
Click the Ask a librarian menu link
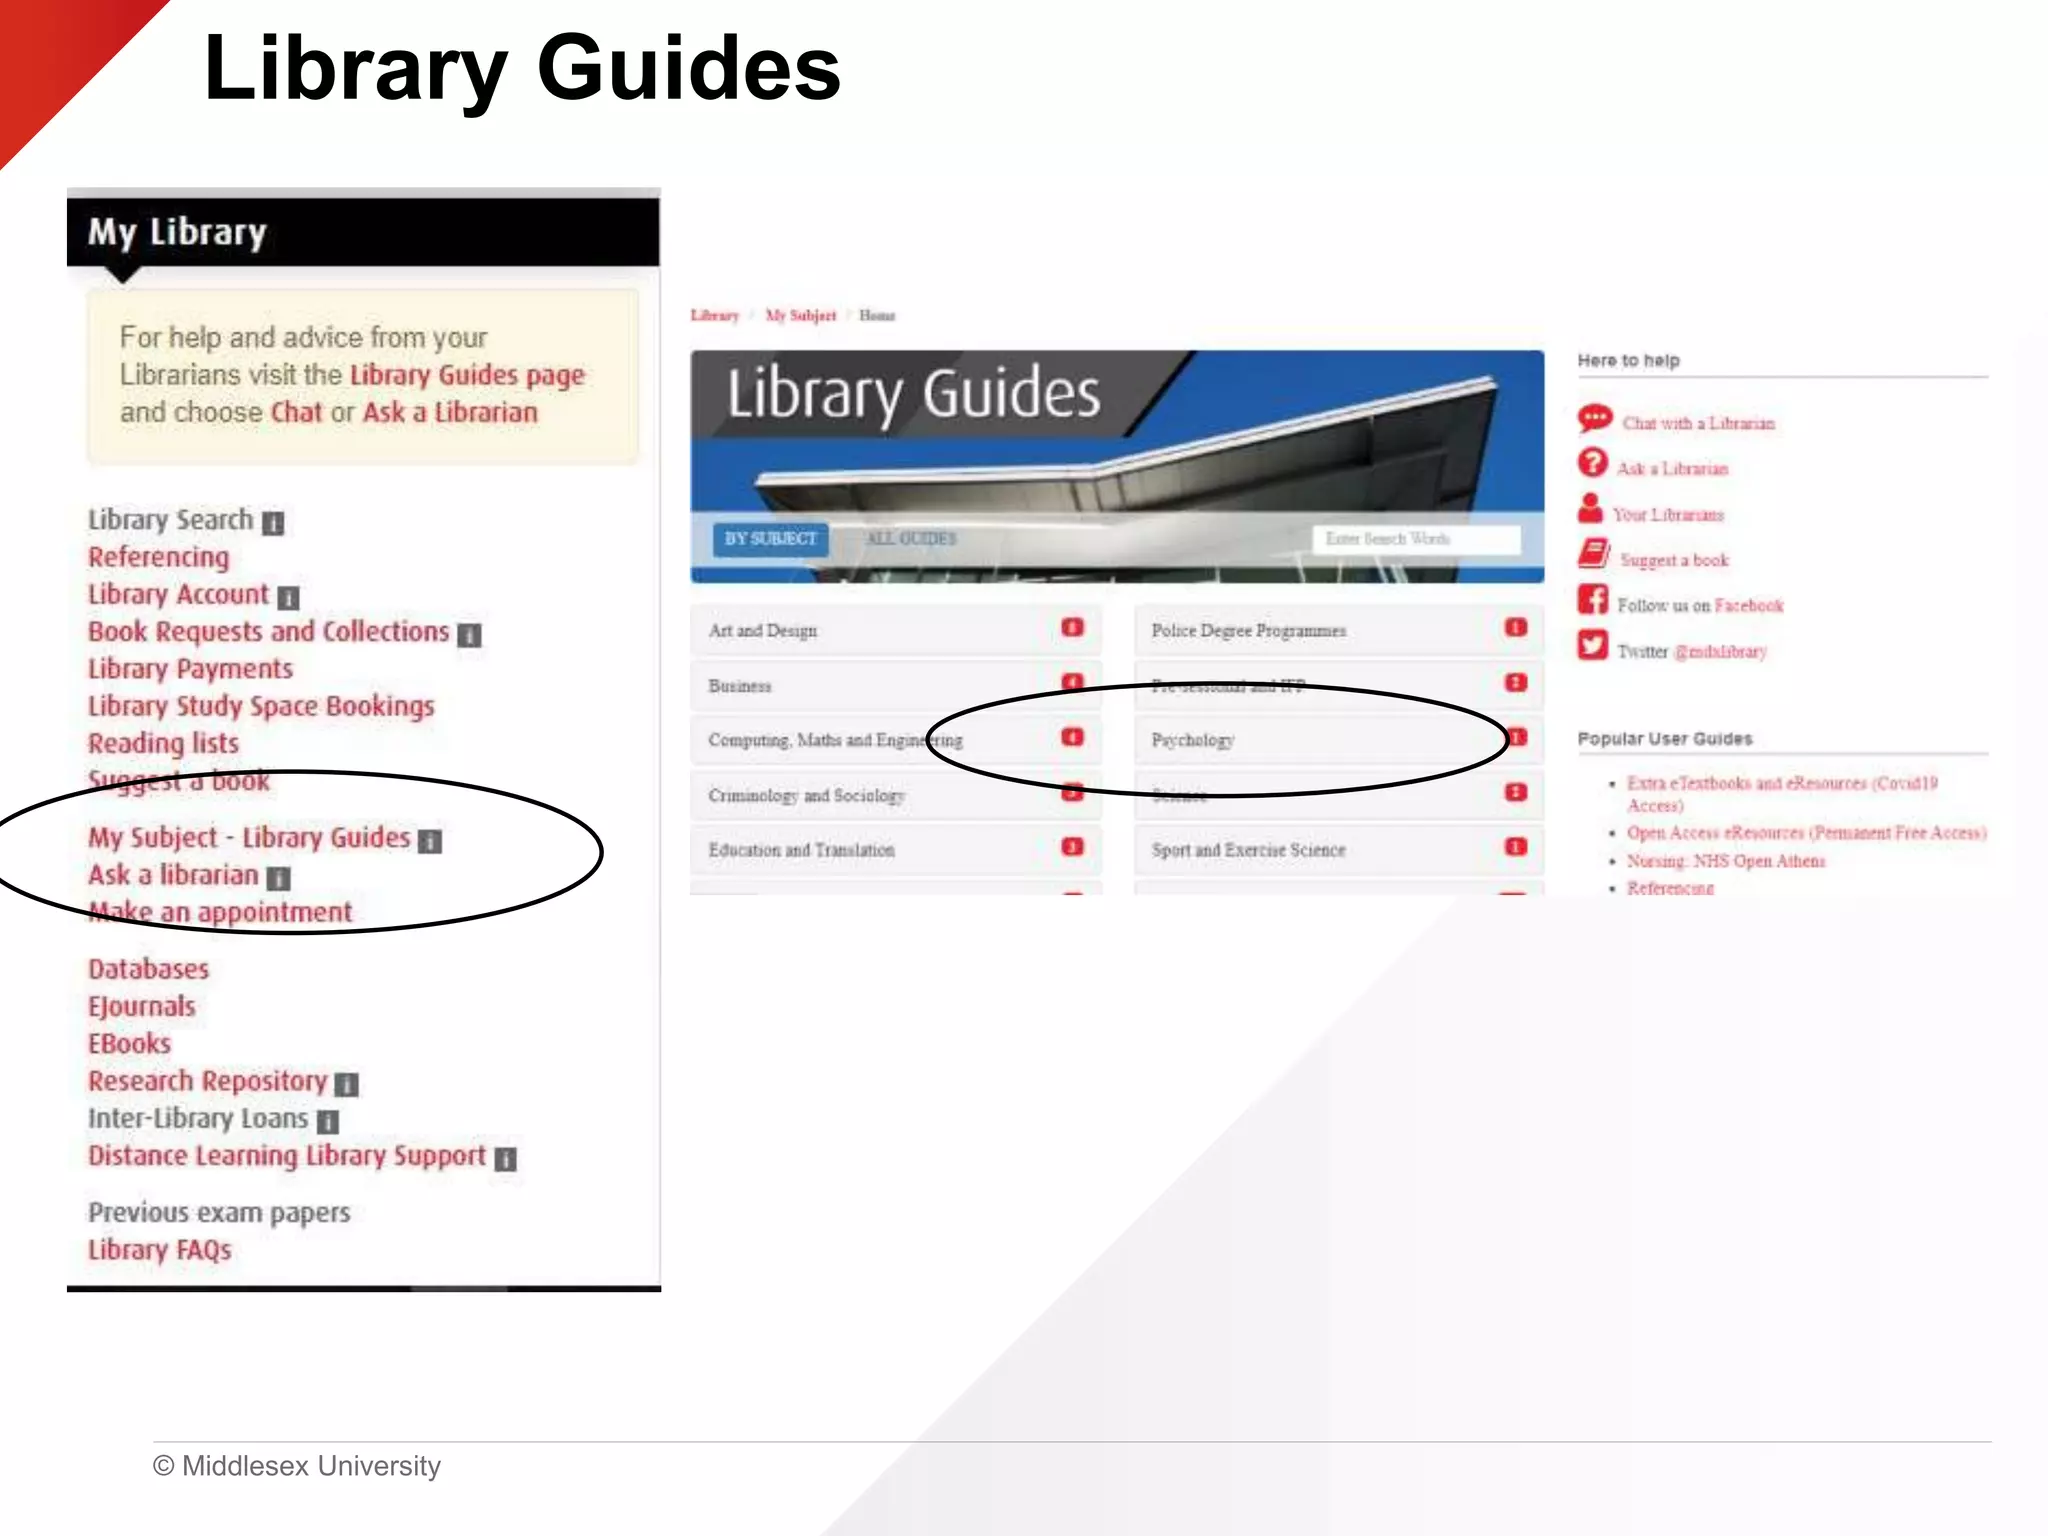tap(173, 874)
